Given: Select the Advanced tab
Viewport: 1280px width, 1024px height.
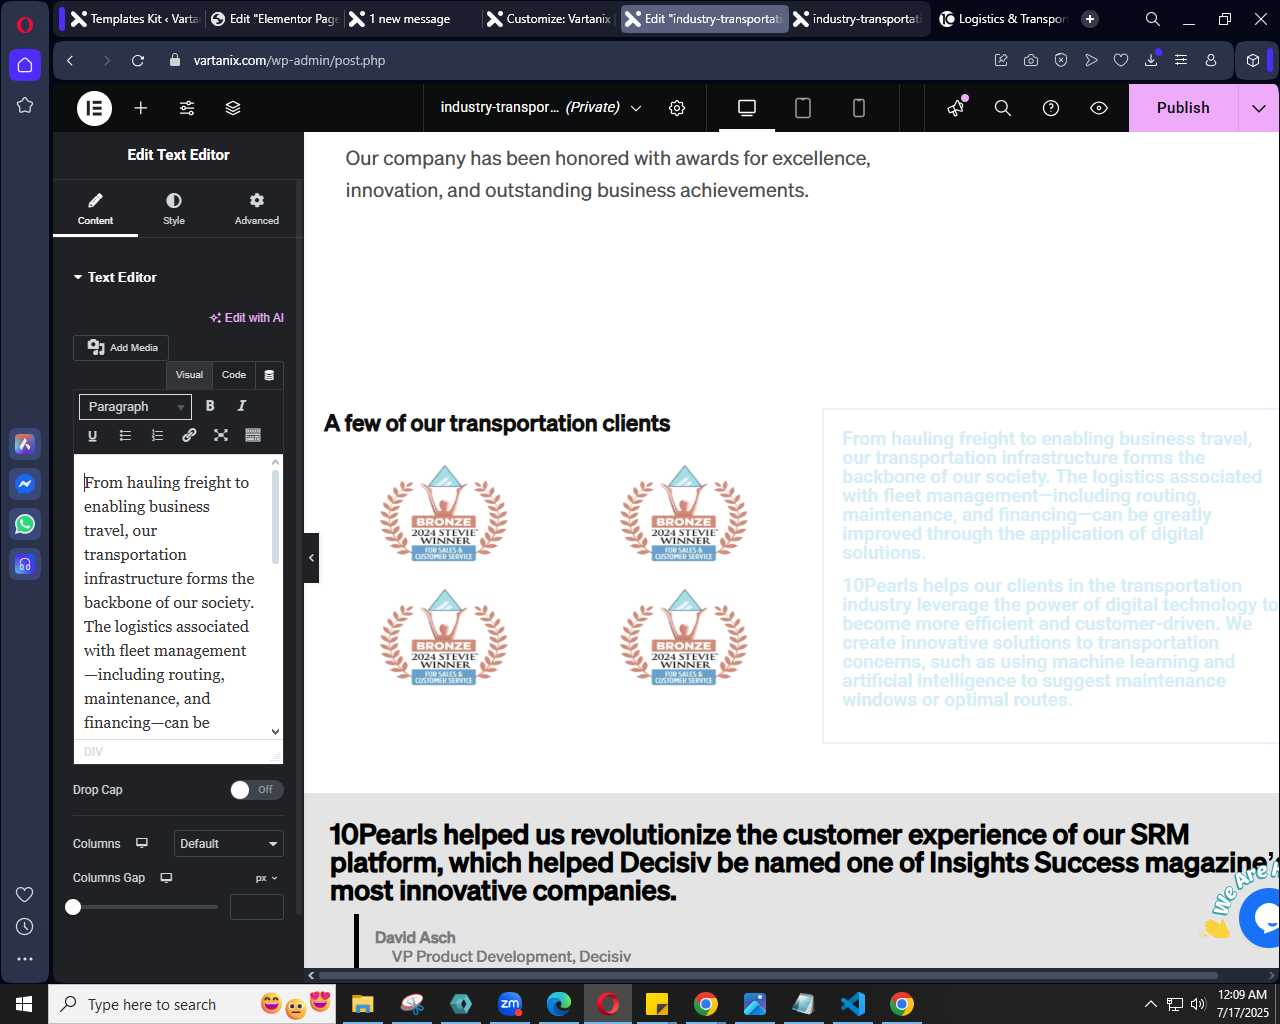Looking at the screenshot, I should [x=257, y=208].
